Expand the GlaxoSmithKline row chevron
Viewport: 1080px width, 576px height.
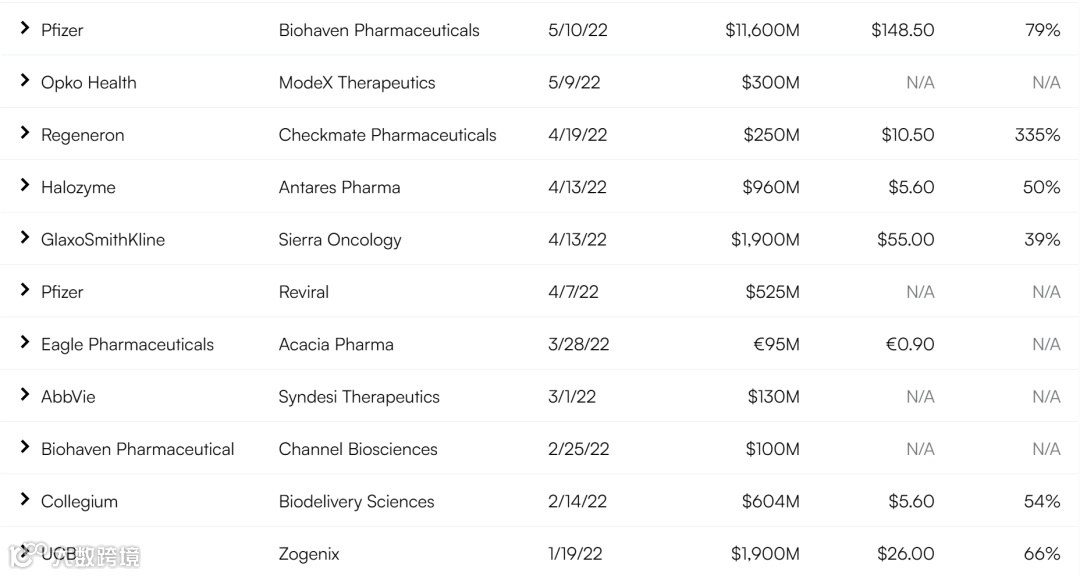point(25,238)
